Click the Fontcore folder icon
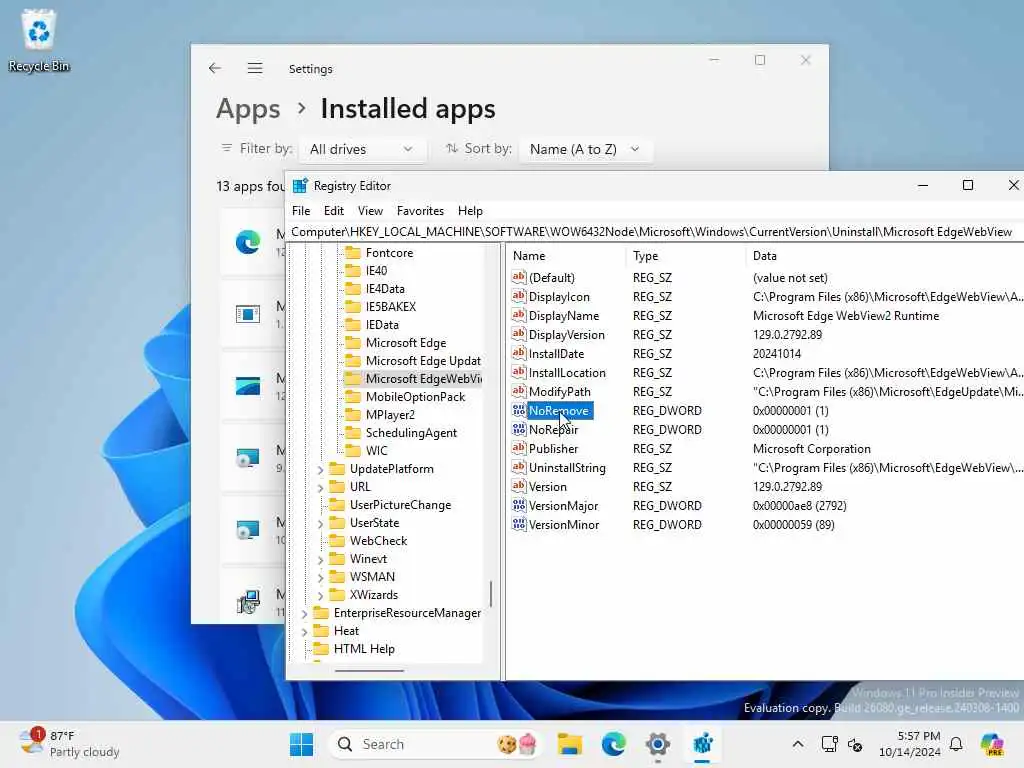 [x=353, y=252]
